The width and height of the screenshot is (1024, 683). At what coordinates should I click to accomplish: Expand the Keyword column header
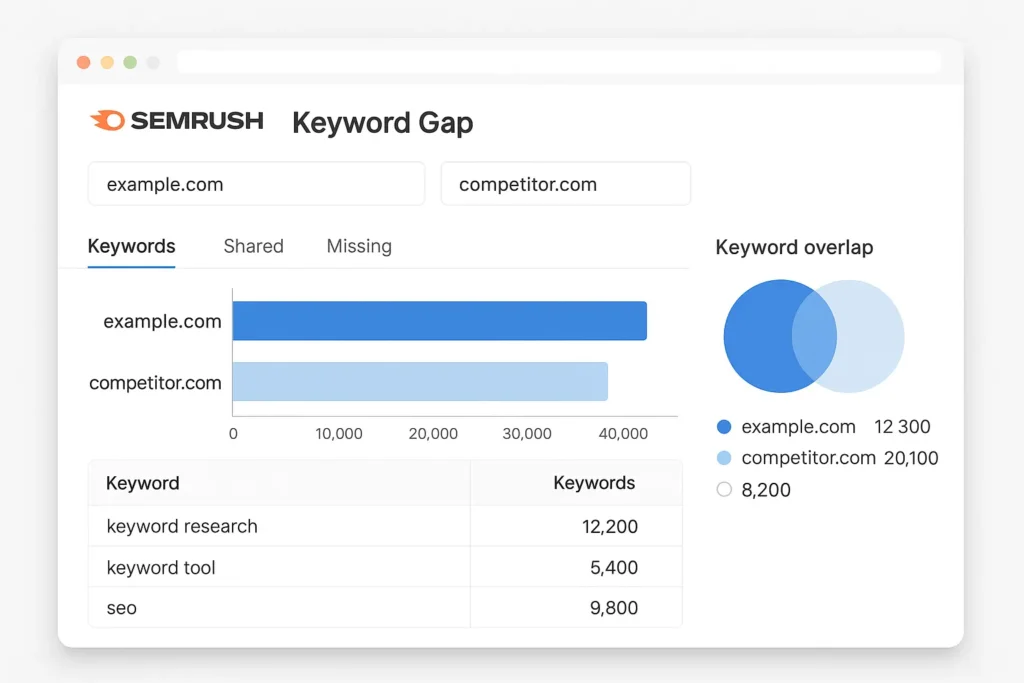[142, 483]
